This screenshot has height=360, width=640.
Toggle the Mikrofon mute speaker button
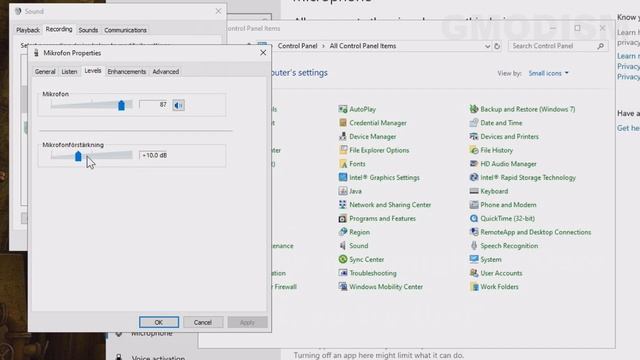pyautogui.click(x=178, y=105)
